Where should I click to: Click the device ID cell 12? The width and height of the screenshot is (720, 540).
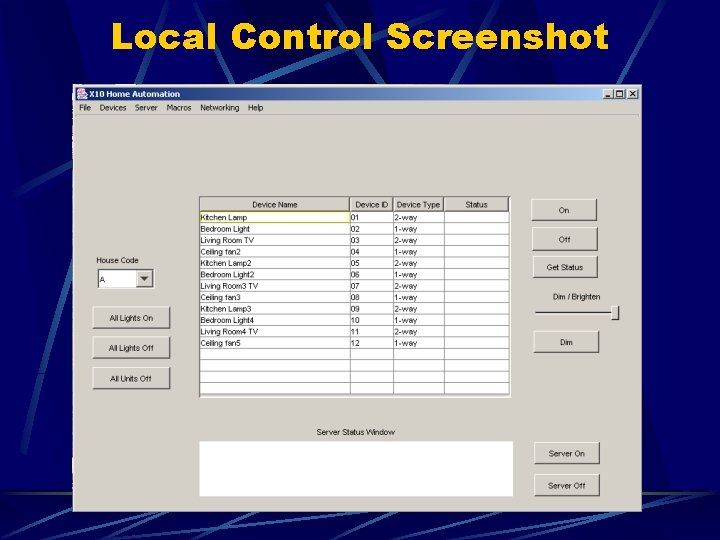tap(371, 343)
